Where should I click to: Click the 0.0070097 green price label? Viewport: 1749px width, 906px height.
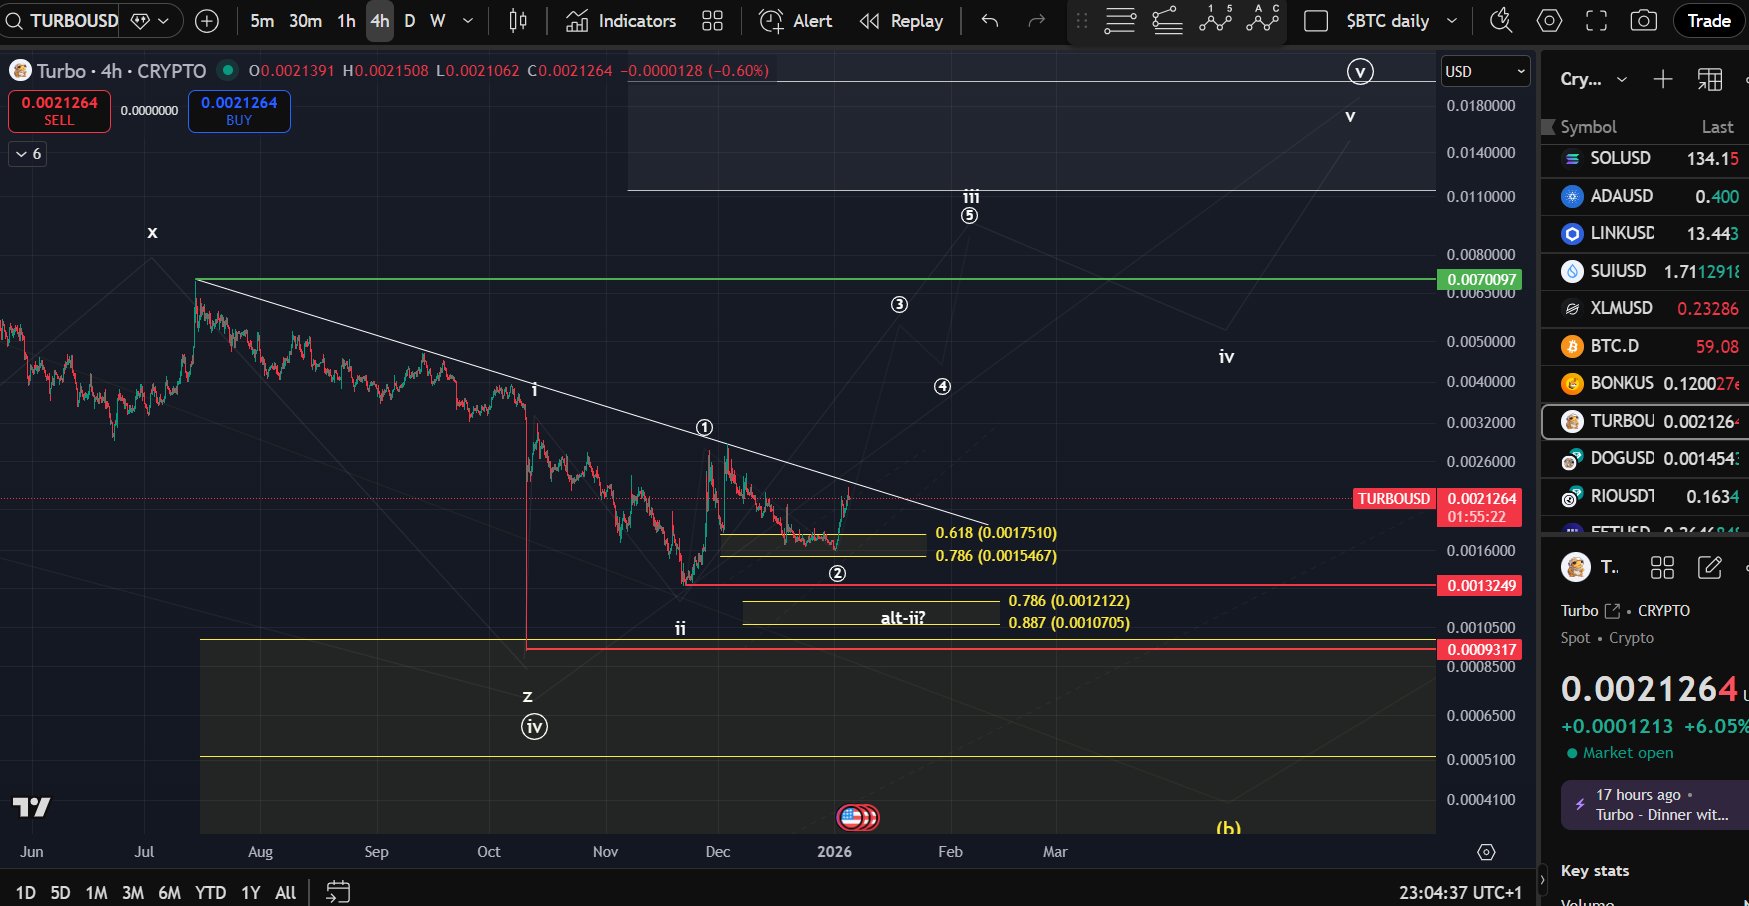(x=1479, y=279)
